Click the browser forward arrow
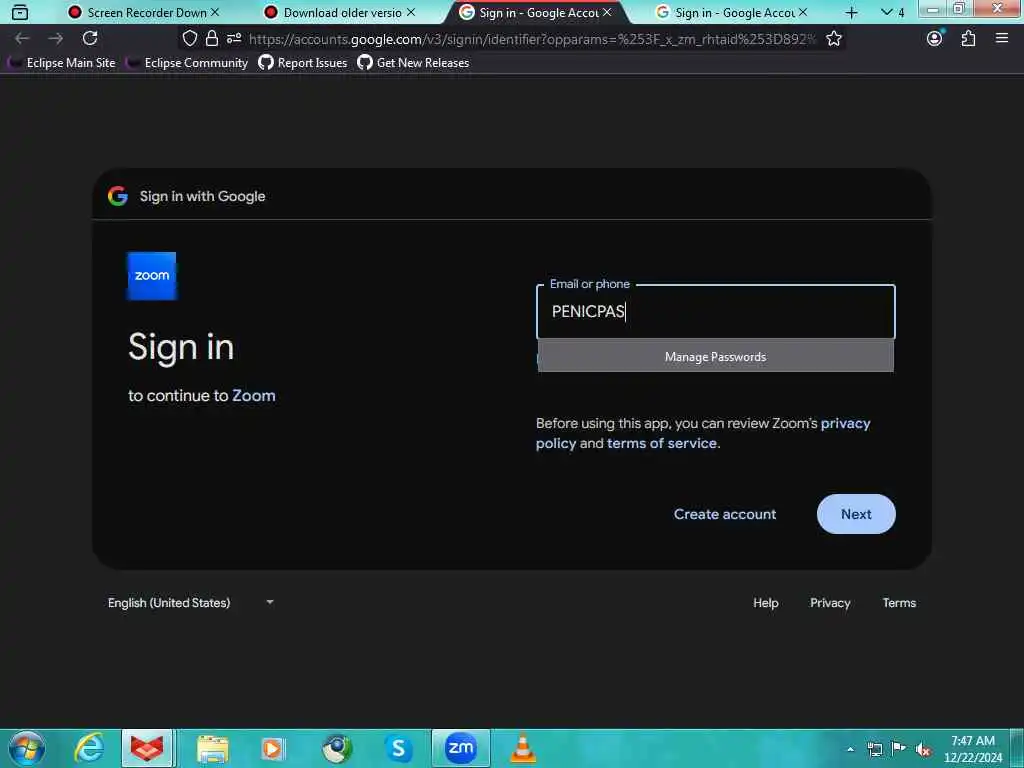This screenshot has height=768, width=1024. (x=56, y=39)
